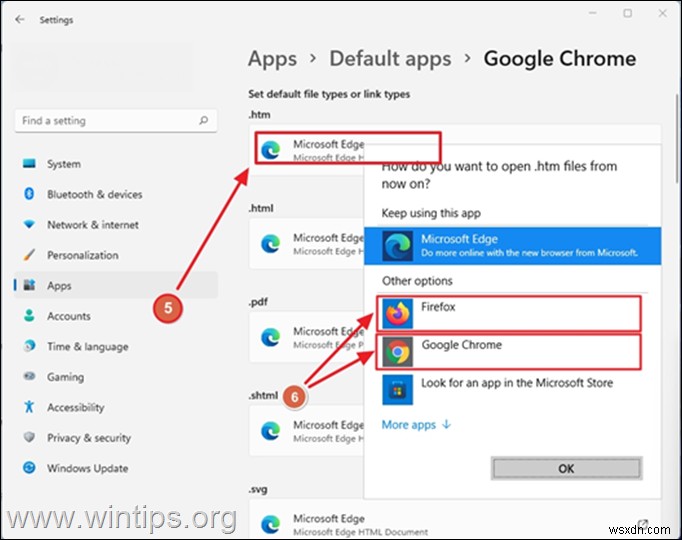Screen dimensions: 682x540
Task: Keep using Microsoft Edge option
Action: tap(512, 246)
